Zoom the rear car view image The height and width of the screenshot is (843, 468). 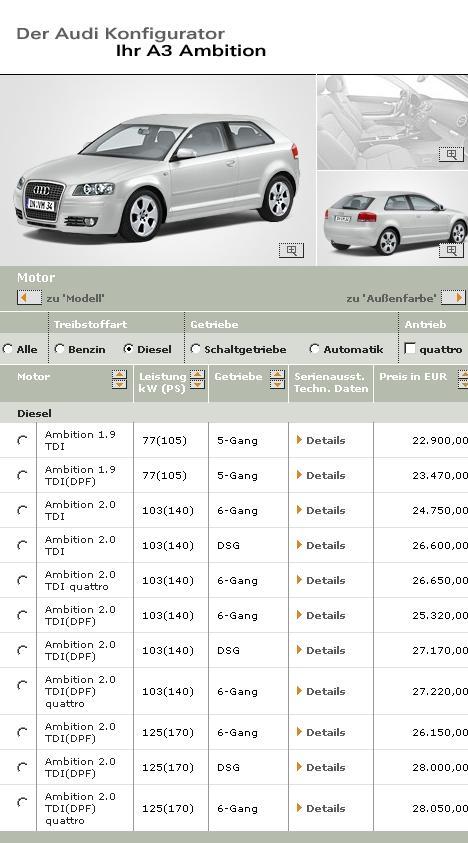pyautogui.click(x=451, y=250)
